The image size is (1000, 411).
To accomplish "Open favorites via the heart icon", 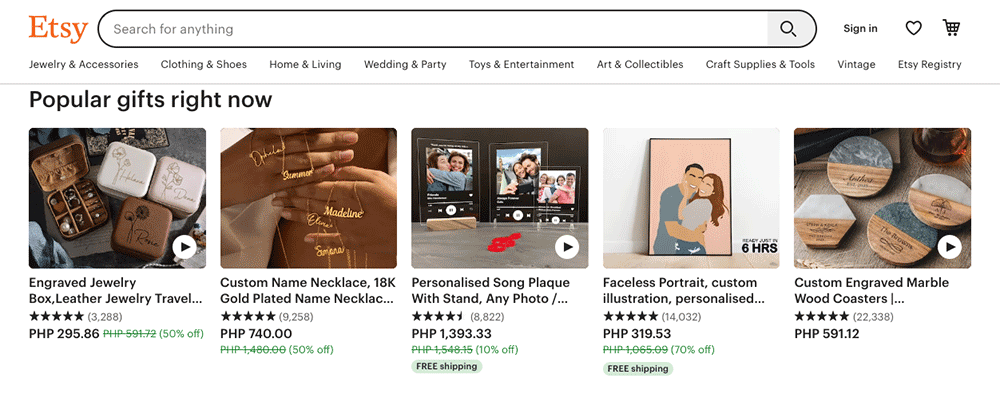I will pos(913,29).
